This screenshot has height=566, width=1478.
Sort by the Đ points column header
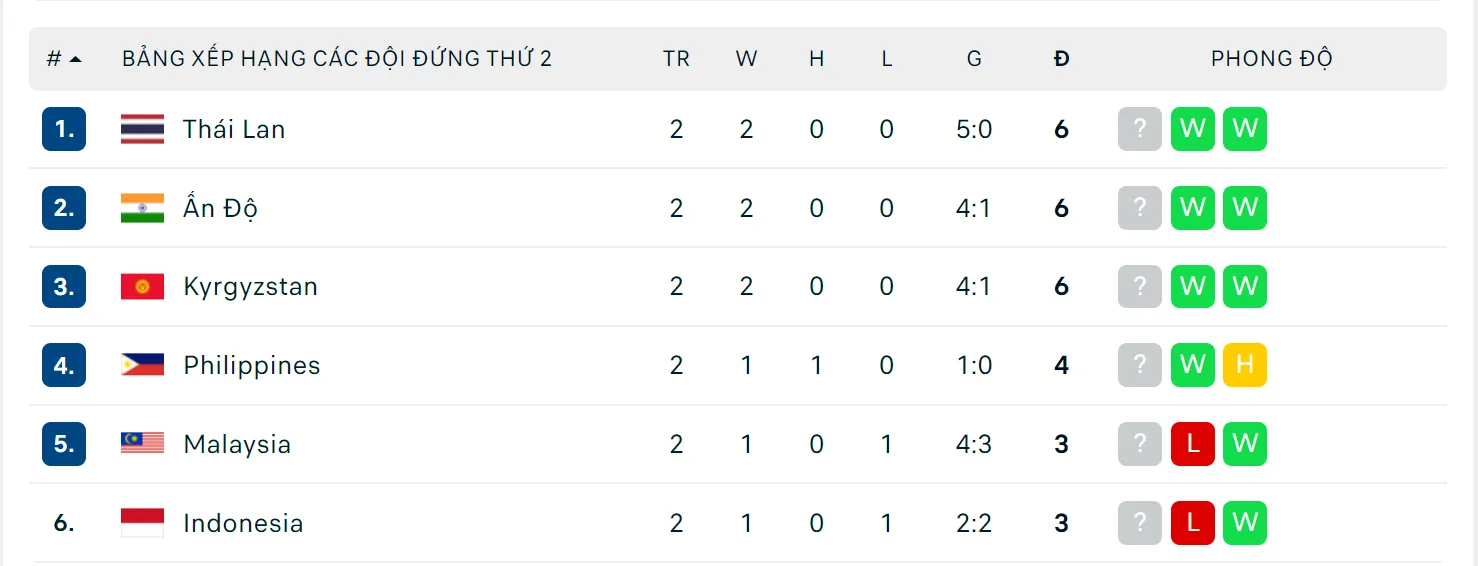pos(1061,59)
